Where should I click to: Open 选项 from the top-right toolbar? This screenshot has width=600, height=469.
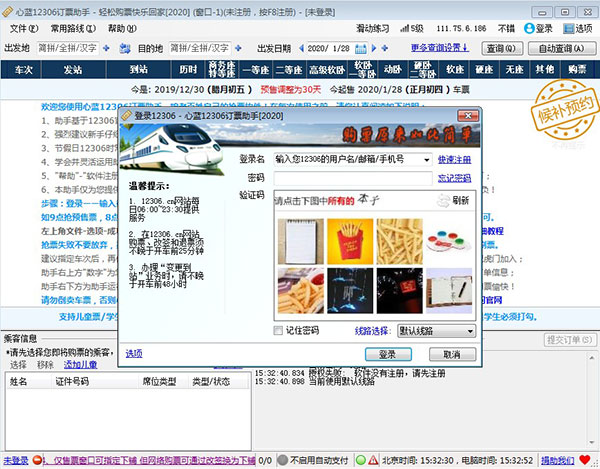[x=578, y=29]
